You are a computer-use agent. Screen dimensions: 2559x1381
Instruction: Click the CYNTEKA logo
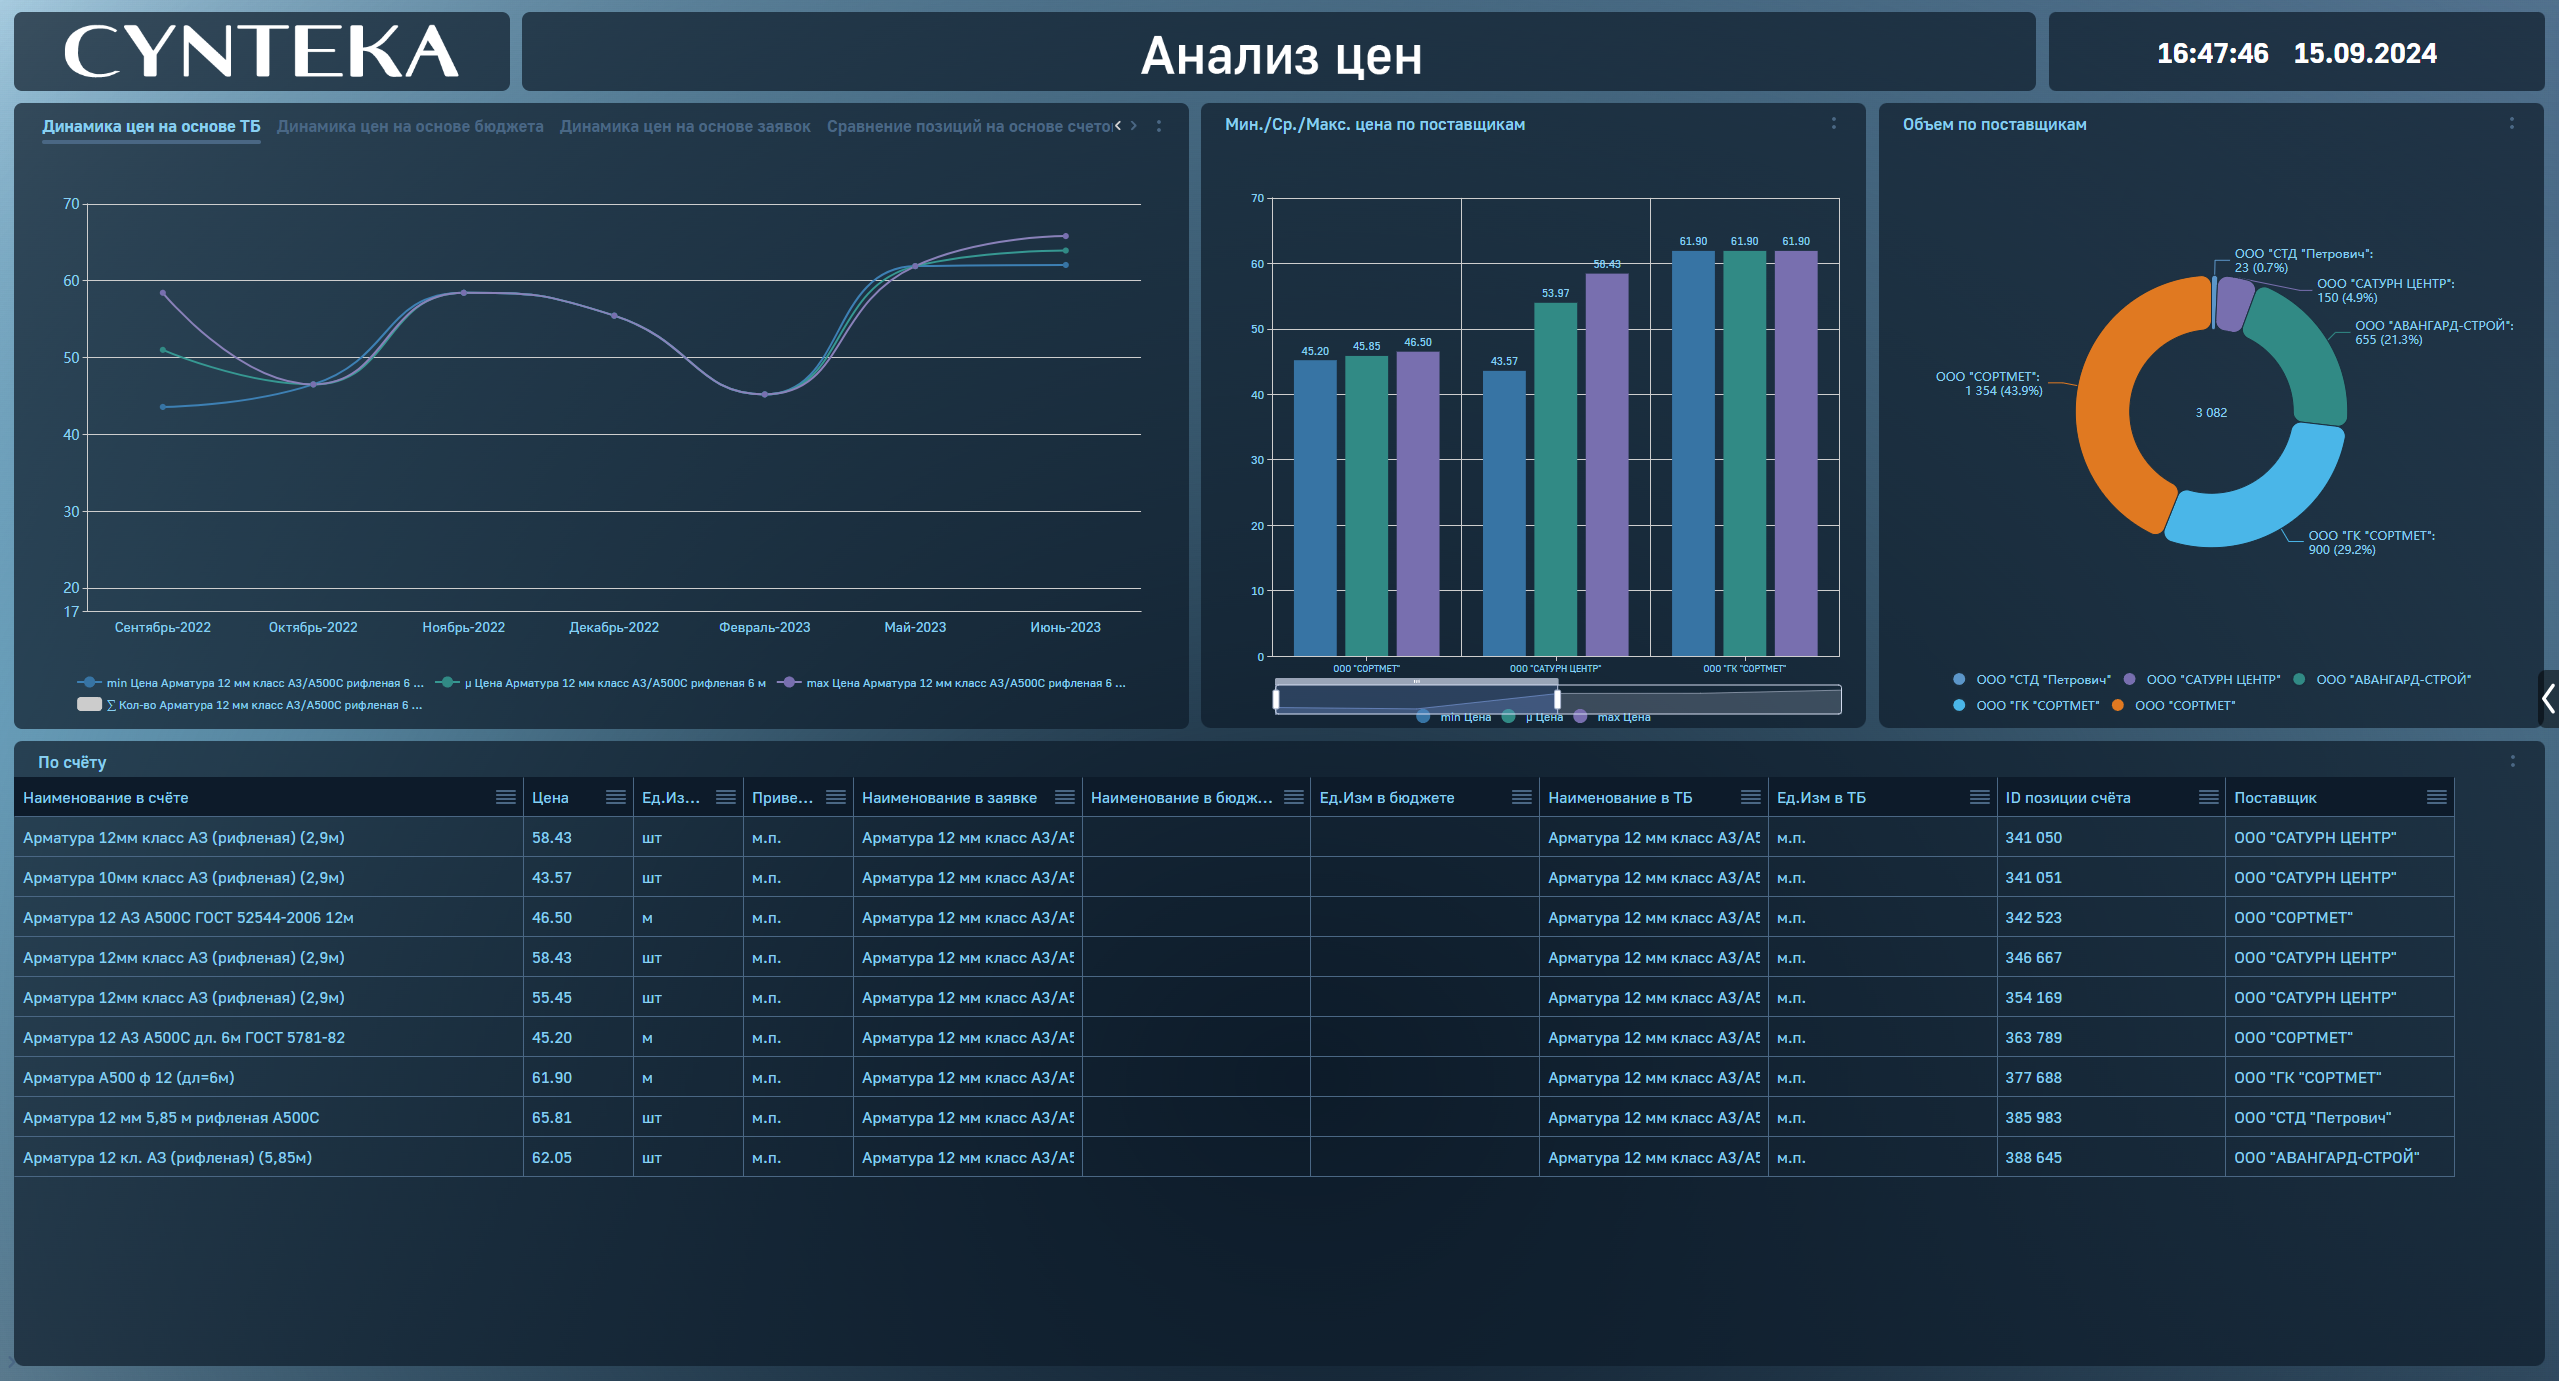(x=261, y=52)
